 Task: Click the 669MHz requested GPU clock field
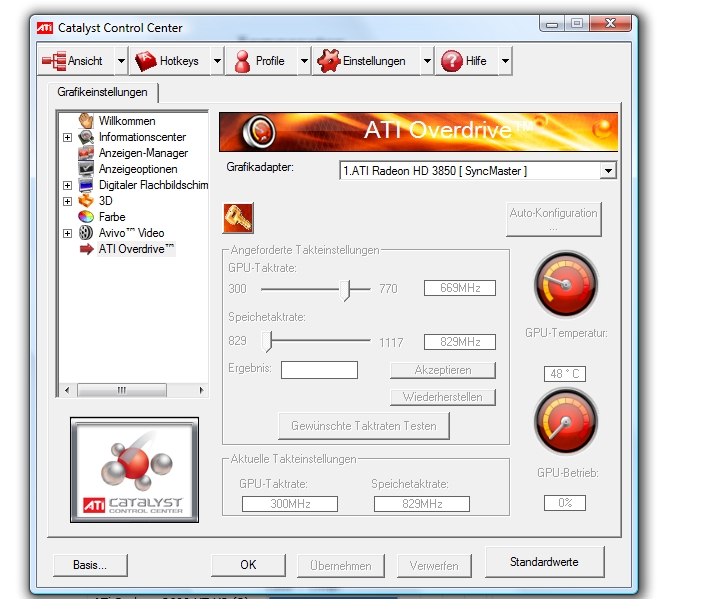(460, 288)
